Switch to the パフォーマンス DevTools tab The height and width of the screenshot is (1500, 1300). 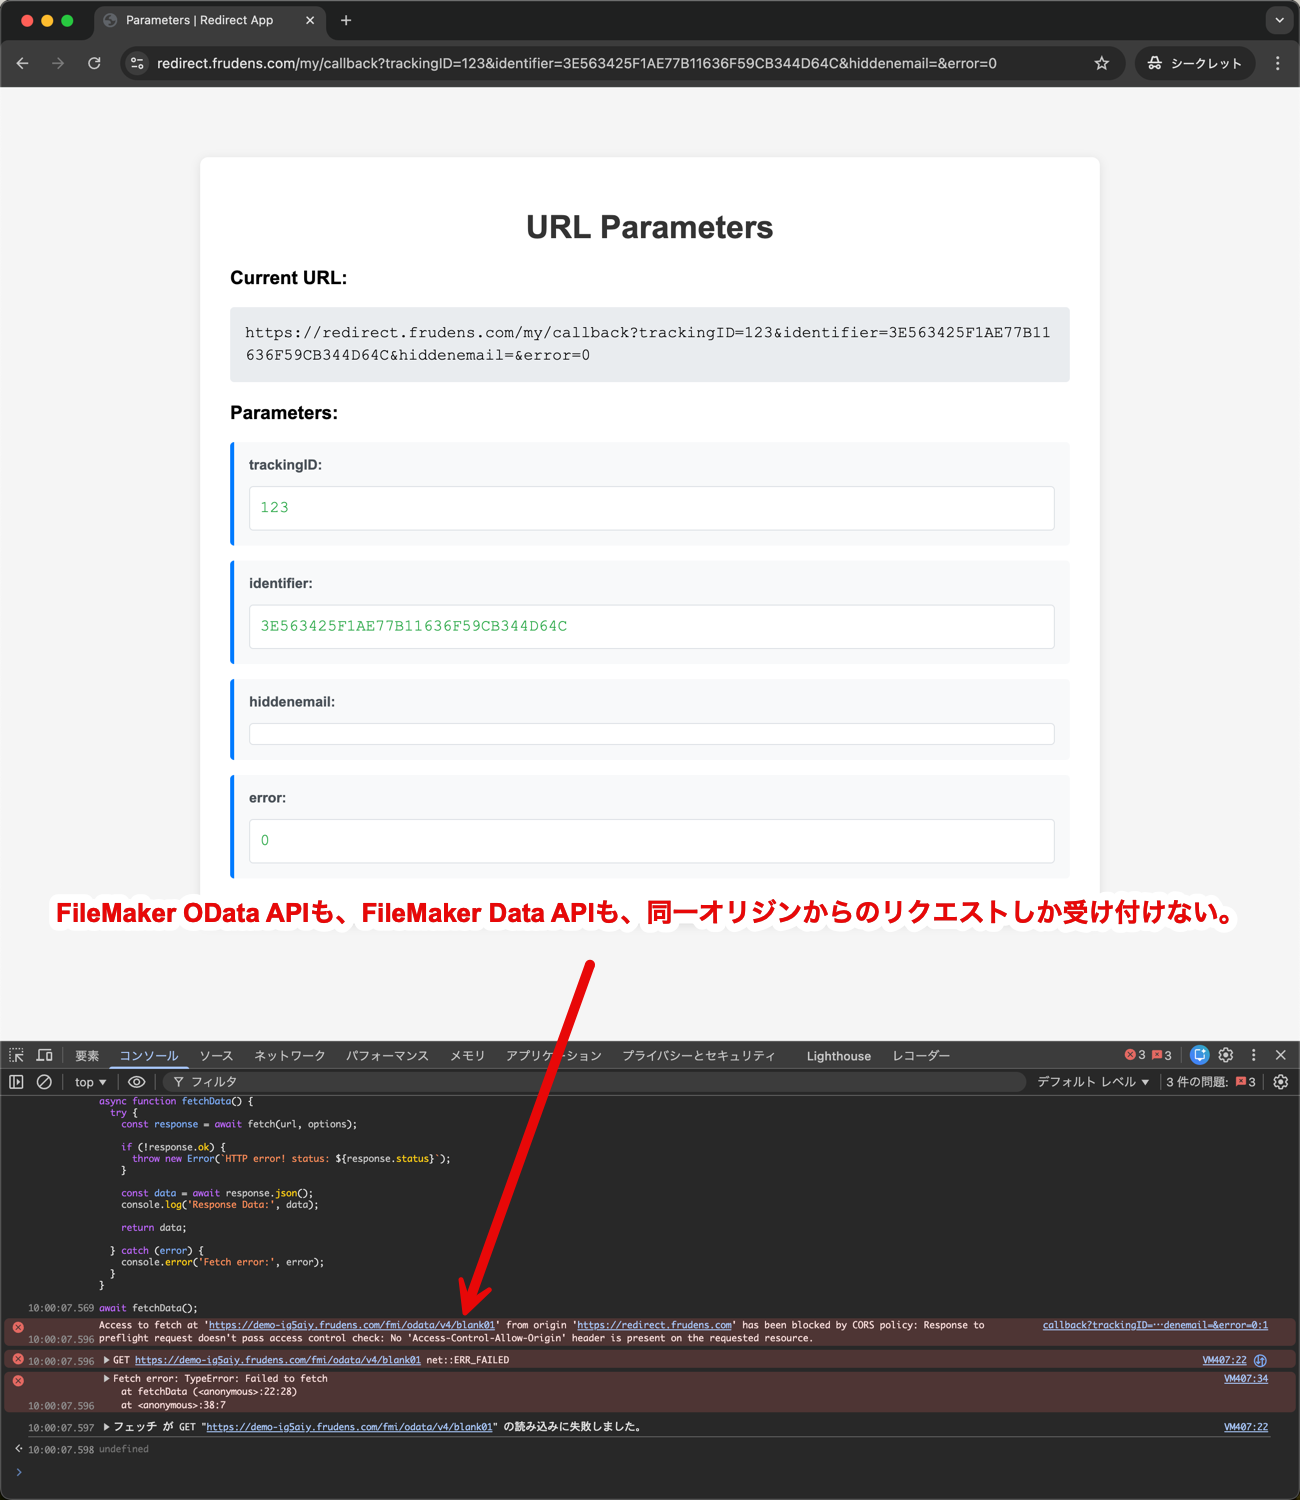coord(387,1056)
